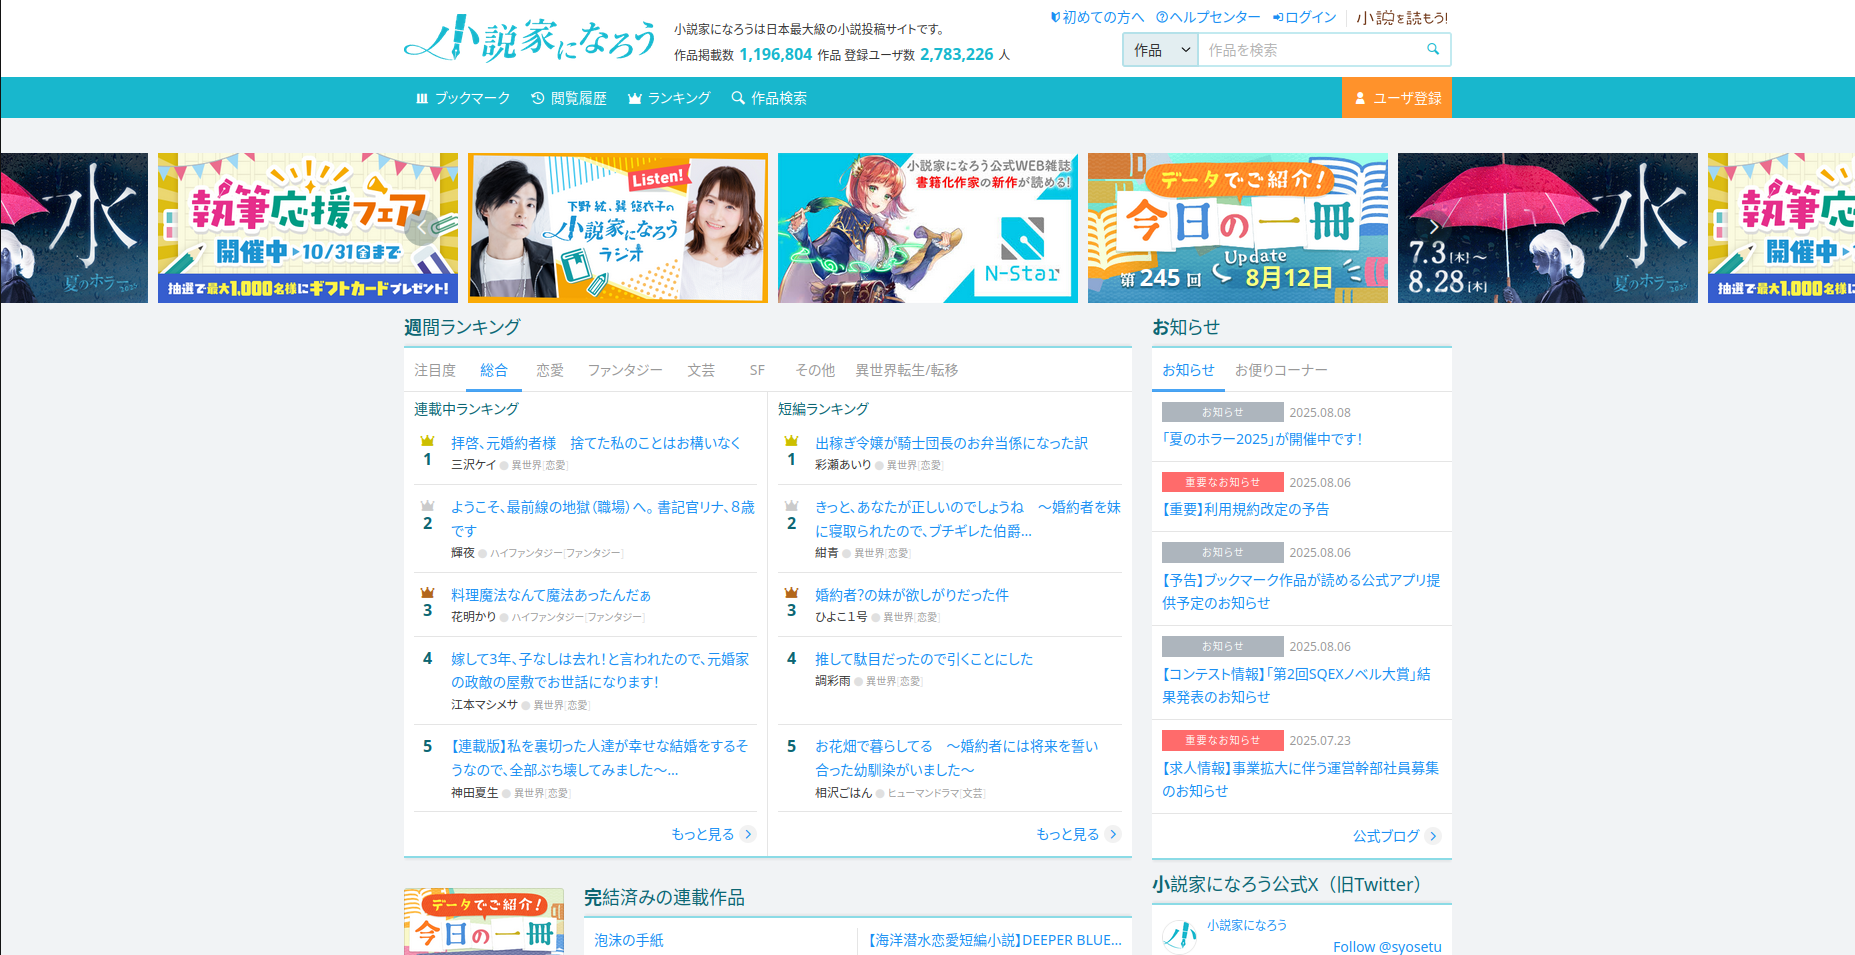The width and height of the screenshot is (1855, 955).
Task: Select the ファンタジー ranking tab
Action: pos(625,370)
